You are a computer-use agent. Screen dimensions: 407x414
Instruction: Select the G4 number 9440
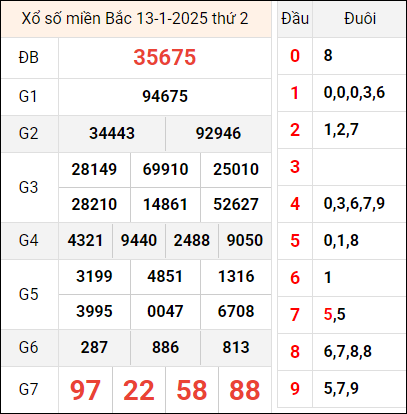[139, 240]
